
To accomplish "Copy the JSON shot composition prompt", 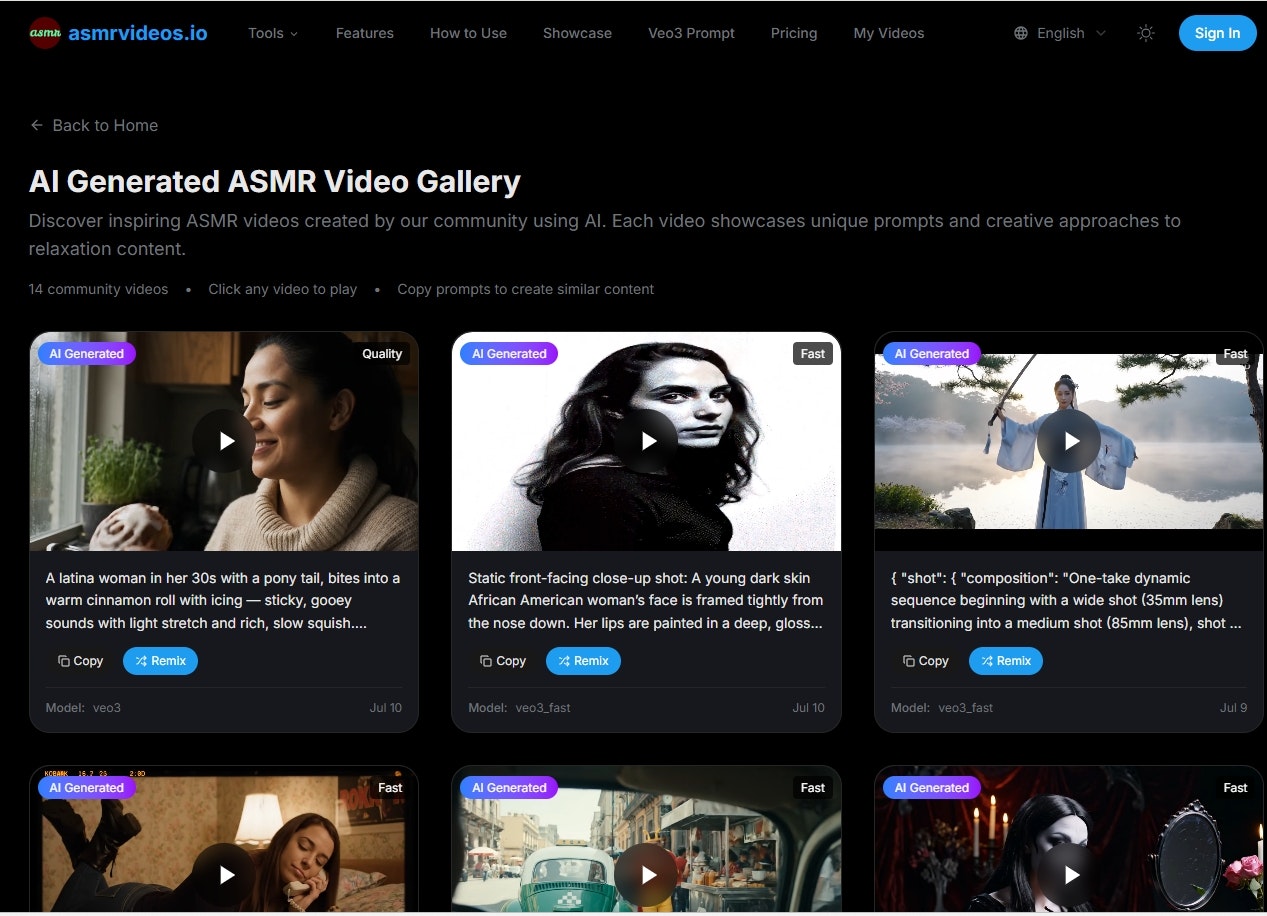I will coord(925,661).
